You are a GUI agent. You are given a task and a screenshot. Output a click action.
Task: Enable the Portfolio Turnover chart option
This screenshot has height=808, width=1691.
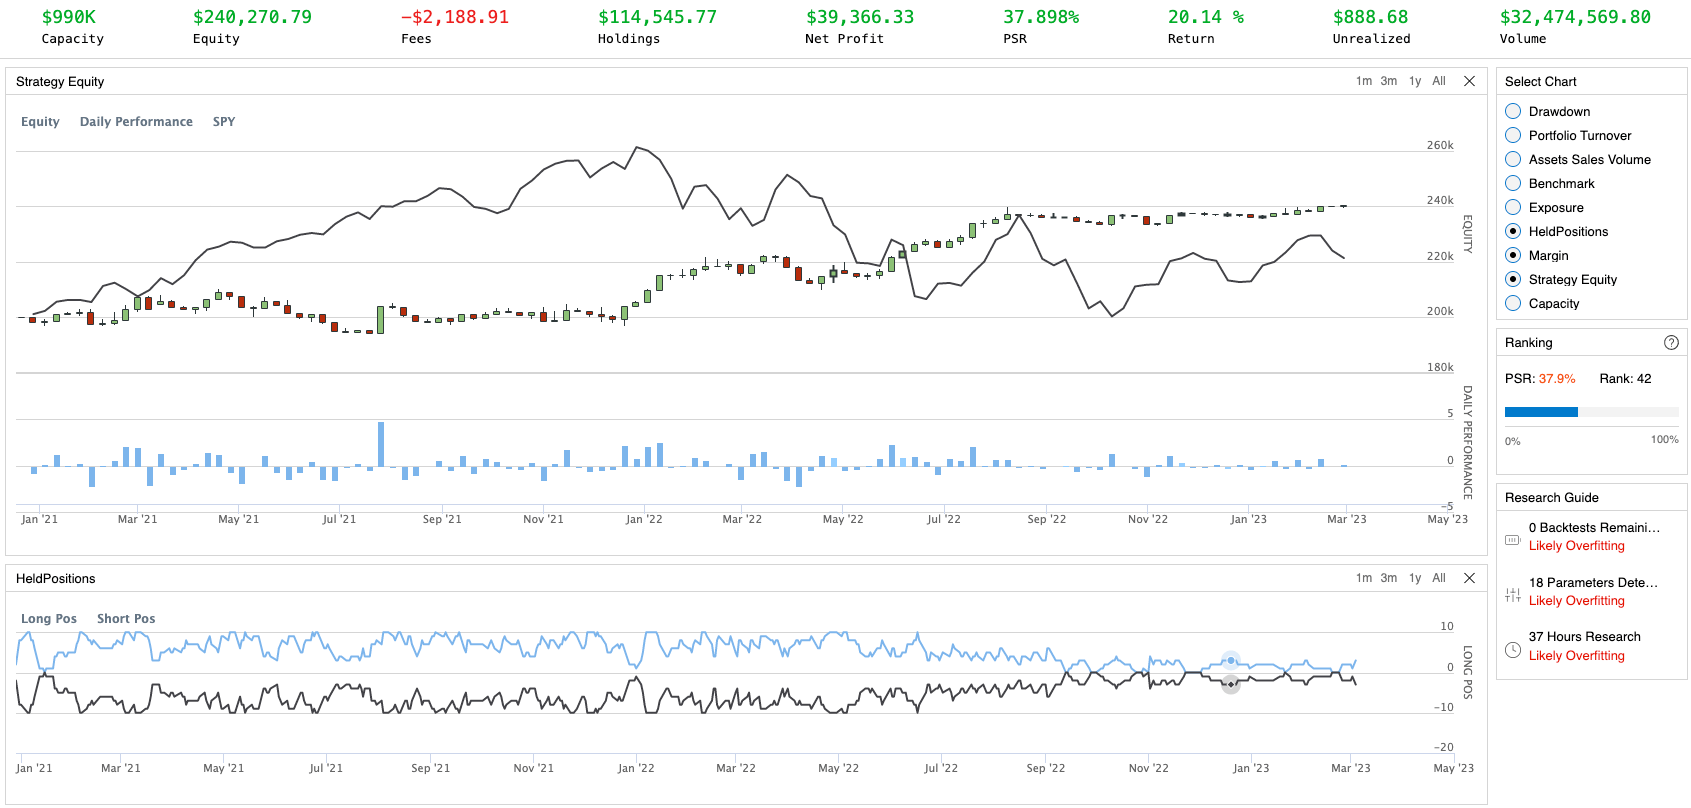pos(1513,135)
